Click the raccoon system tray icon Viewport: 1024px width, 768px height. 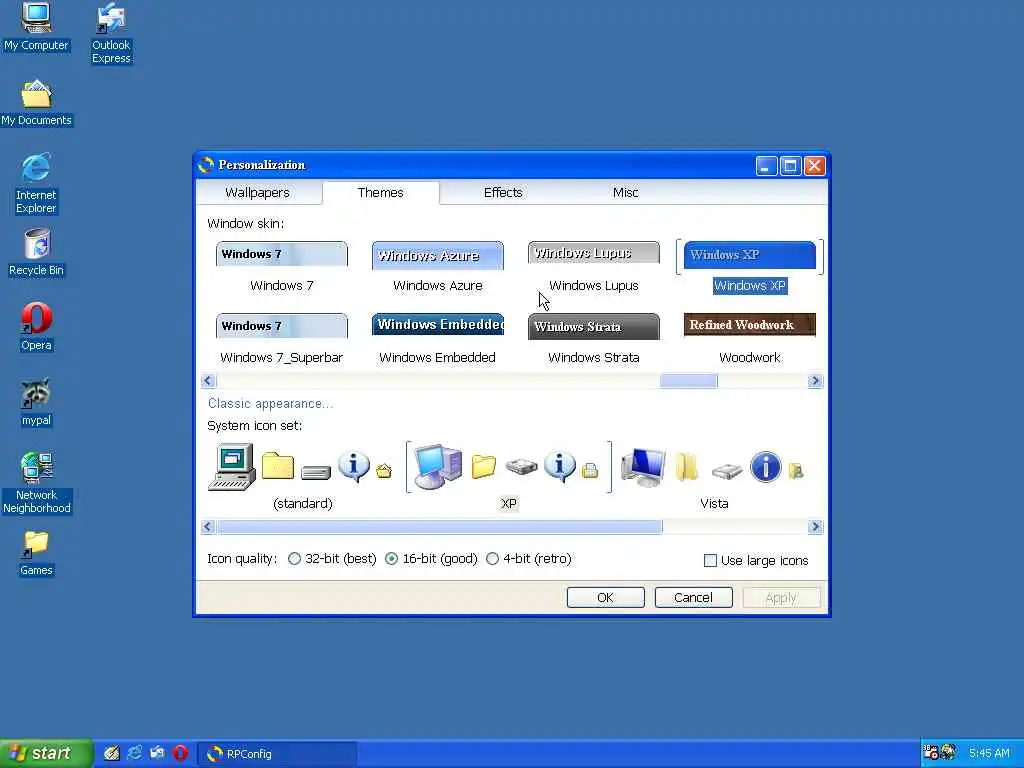coord(948,753)
